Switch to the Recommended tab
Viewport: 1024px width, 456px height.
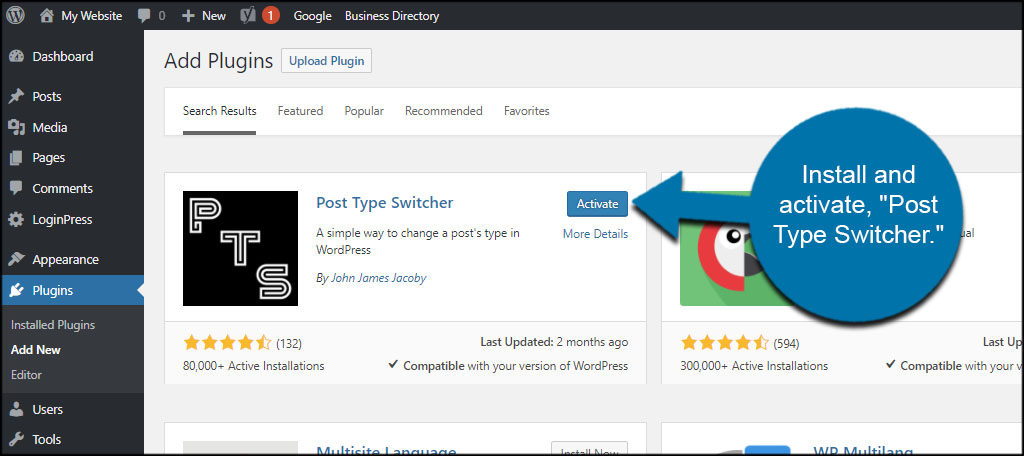click(443, 111)
